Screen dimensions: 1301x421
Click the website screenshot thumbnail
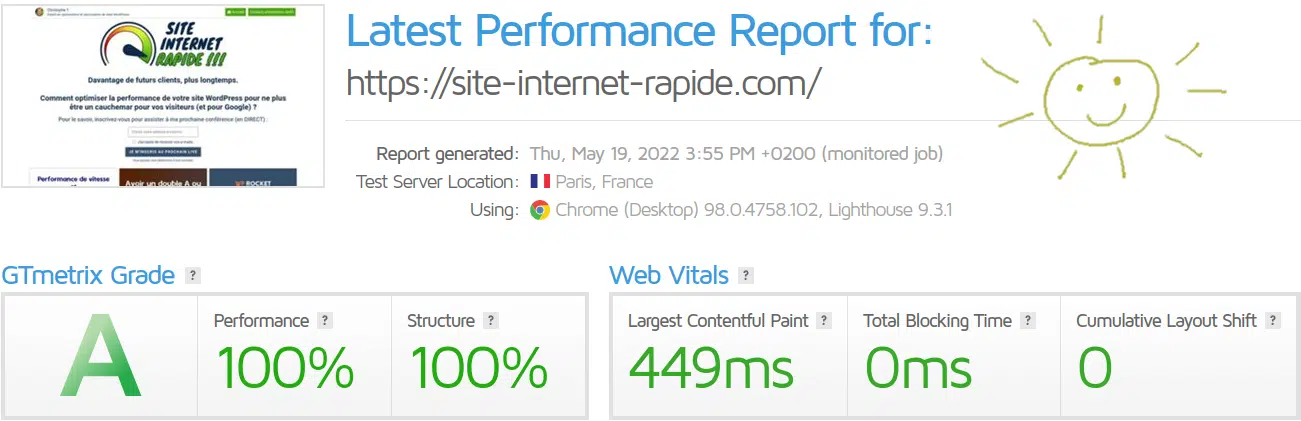tap(164, 95)
